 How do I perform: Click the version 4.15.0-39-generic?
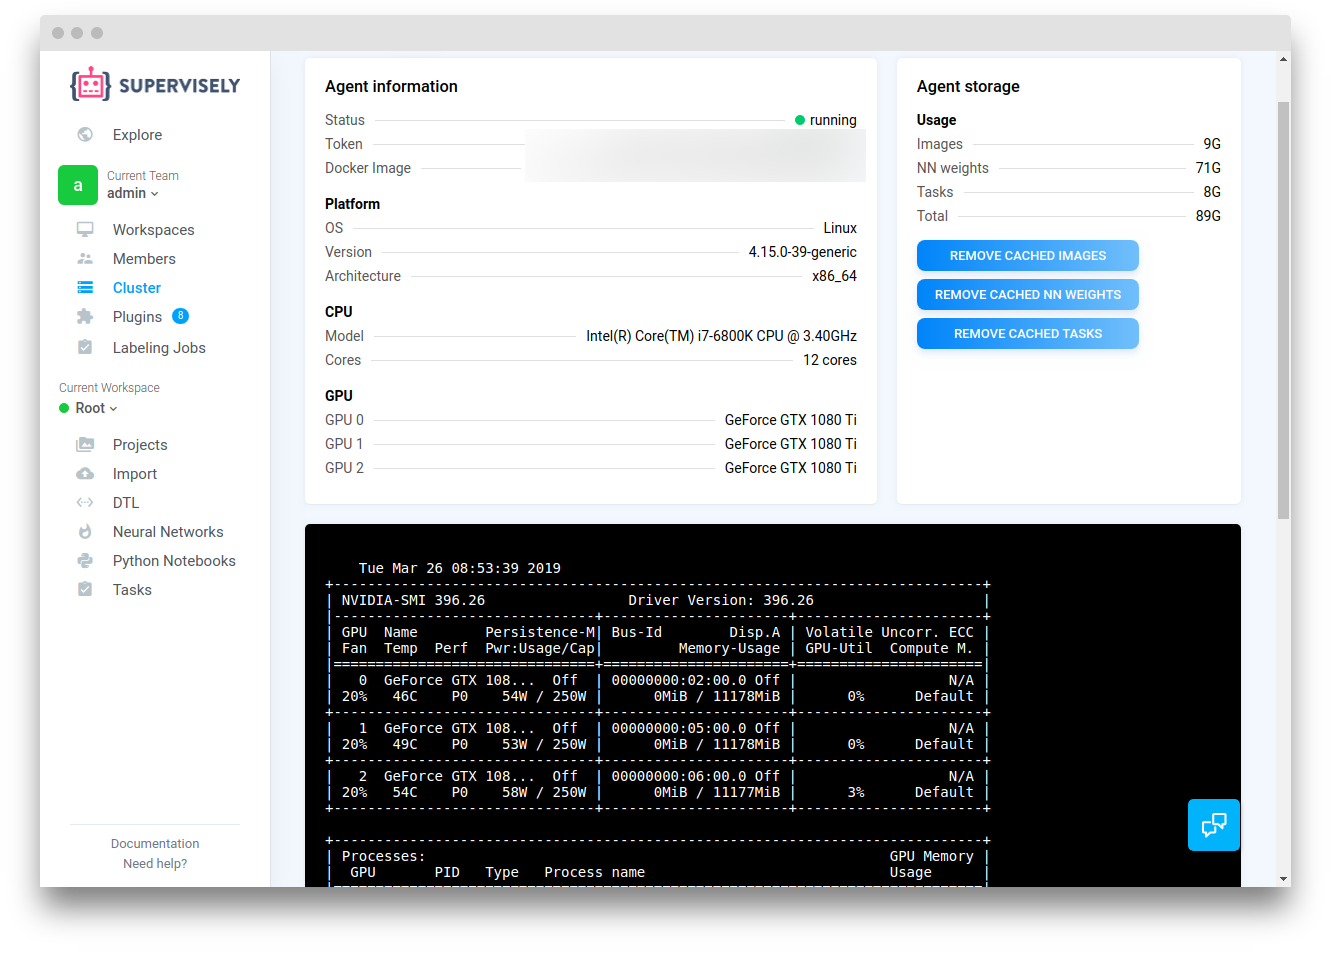802,252
